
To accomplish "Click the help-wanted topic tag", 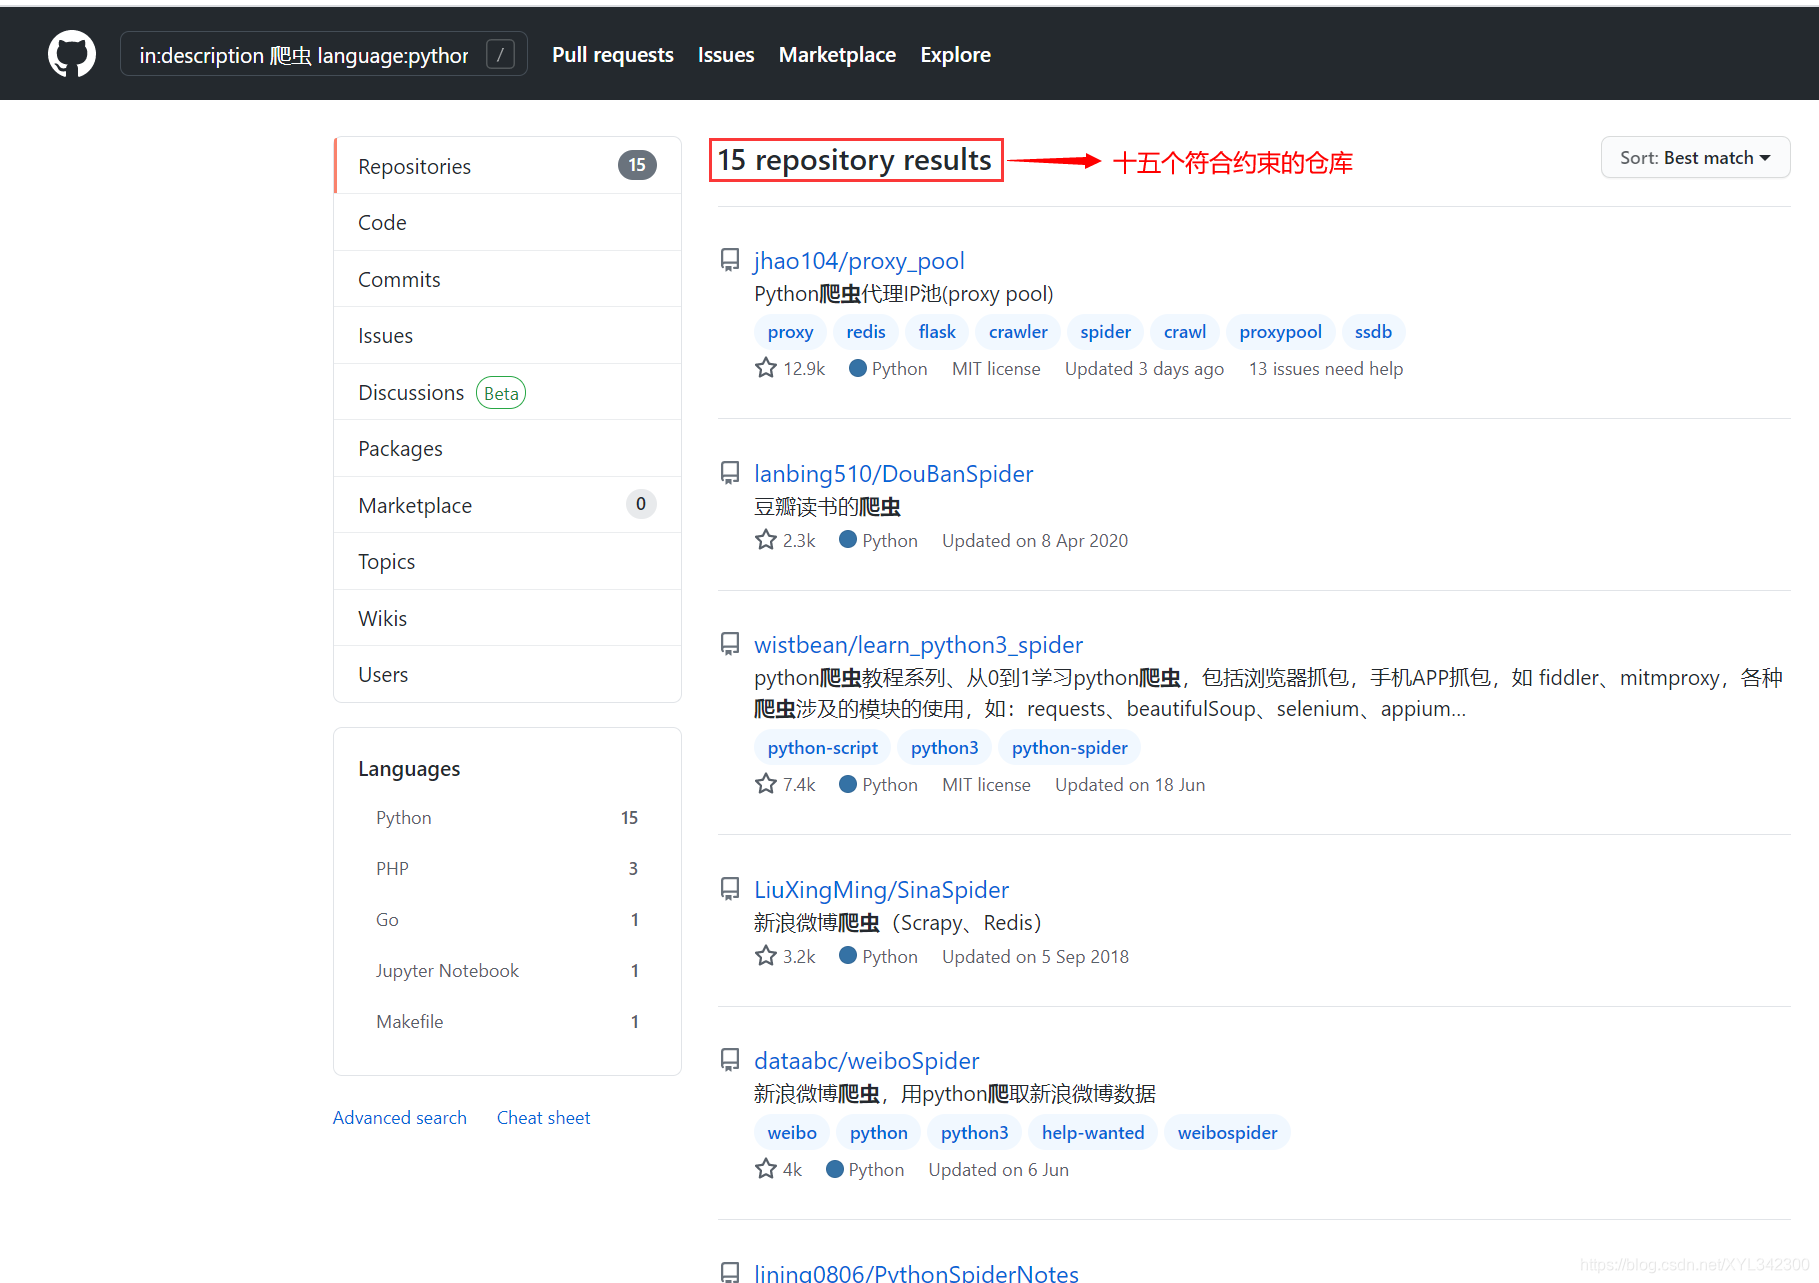I will point(1093,1133).
